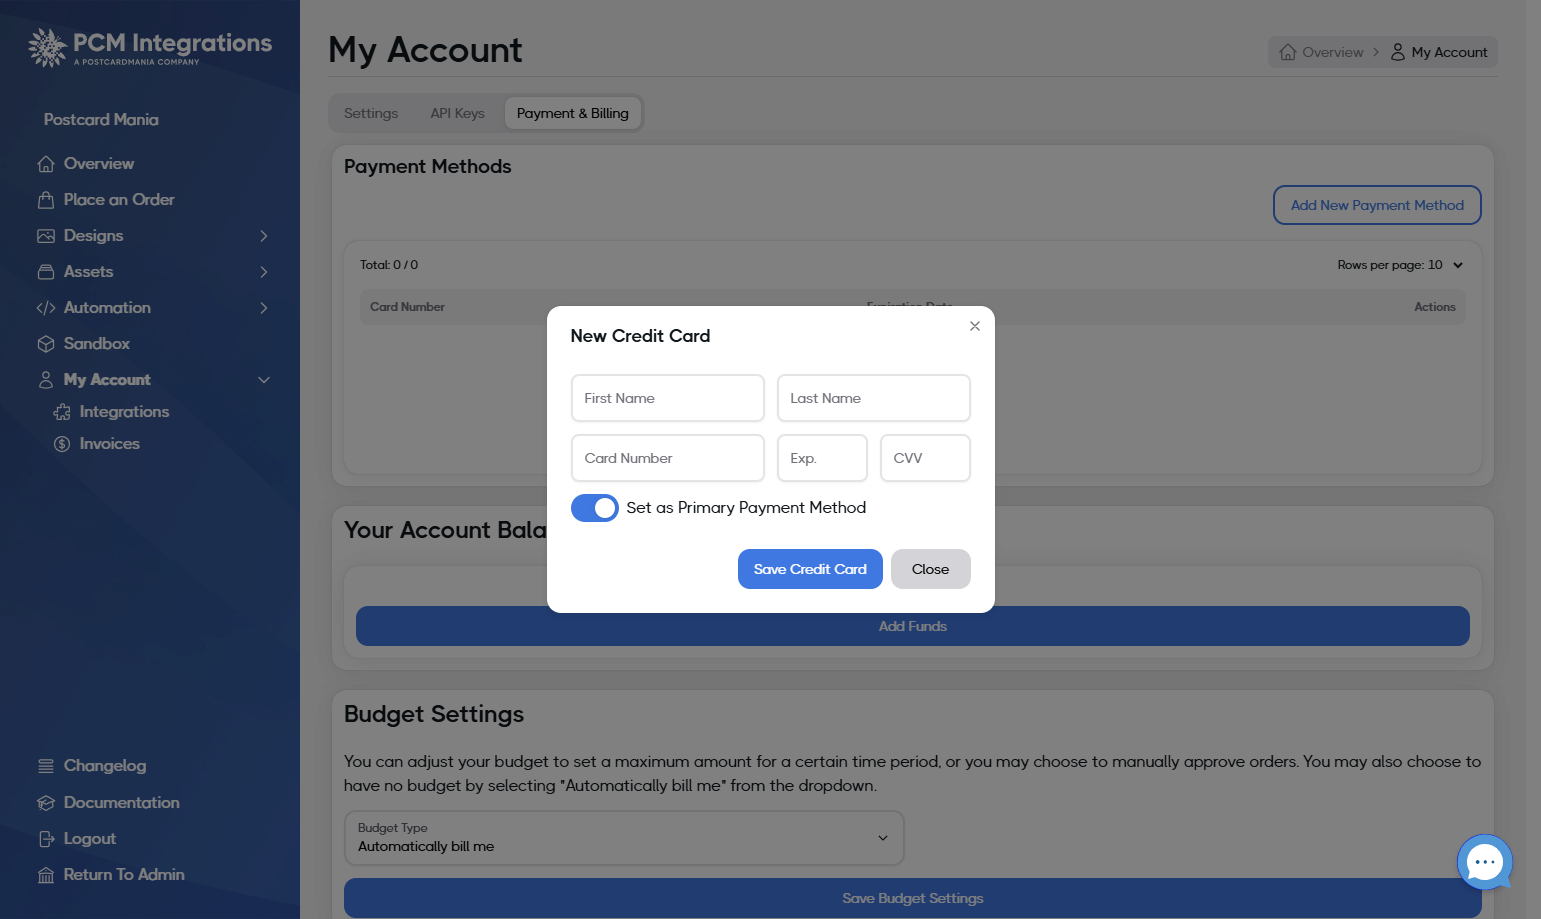Select the Payment & Billing tab
Image resolution: width=1541 pixels, height=919 pixels.
point(573,114)
